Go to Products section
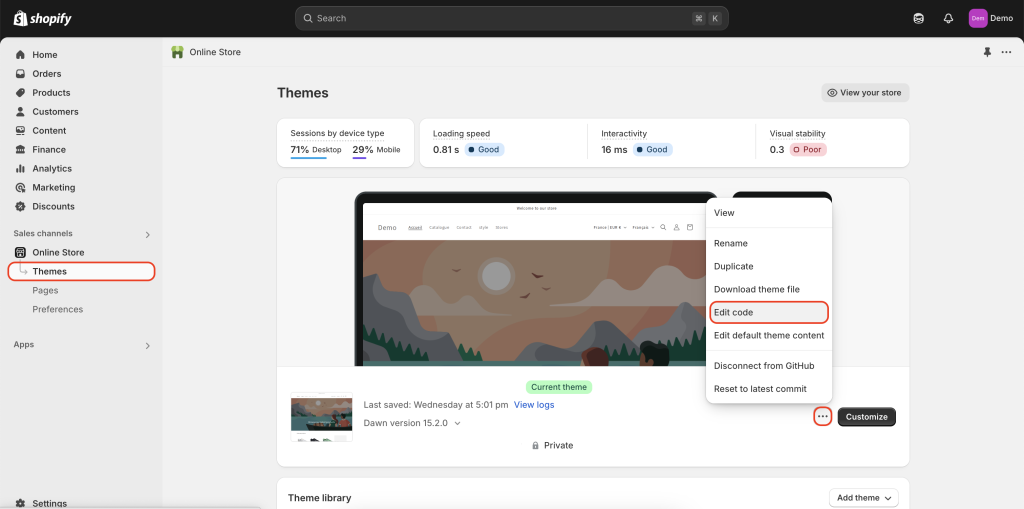 pyautogui.click(x=51, y=93)
